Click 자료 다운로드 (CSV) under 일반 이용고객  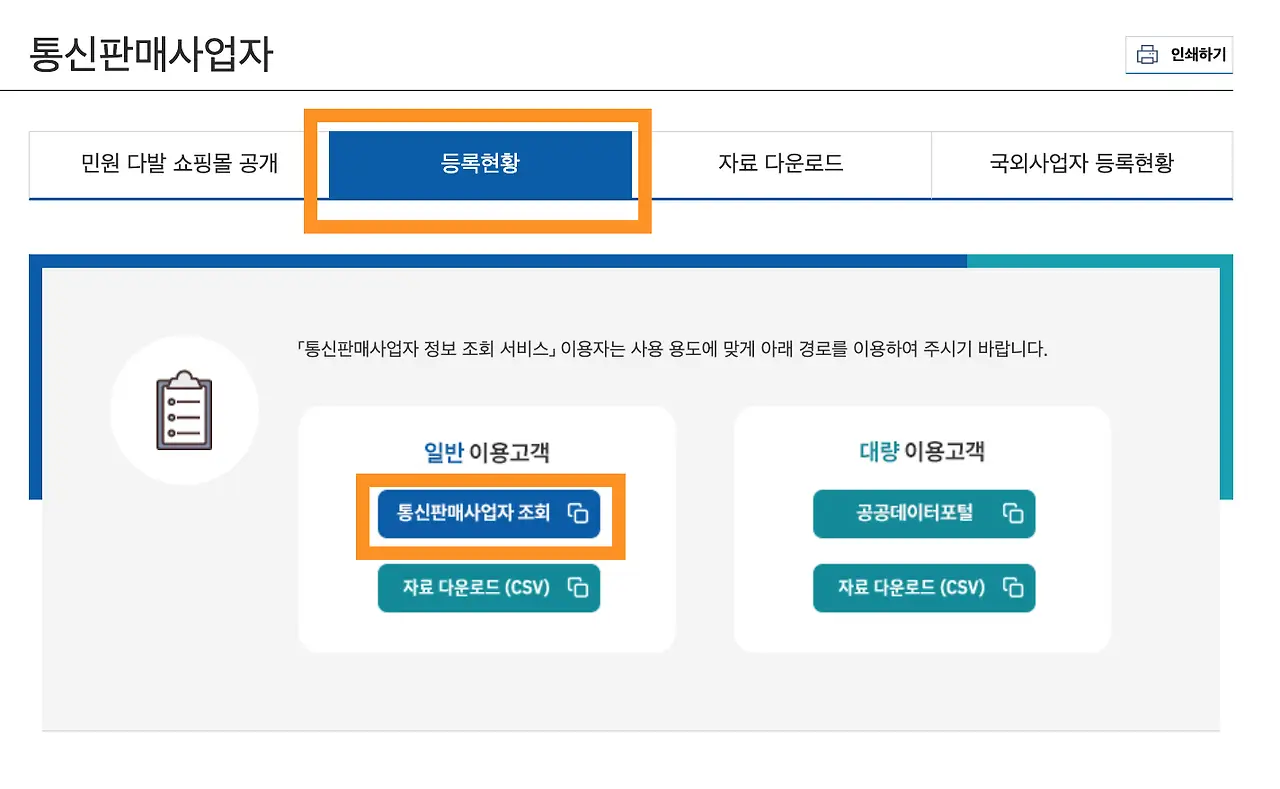pos(488,588)
